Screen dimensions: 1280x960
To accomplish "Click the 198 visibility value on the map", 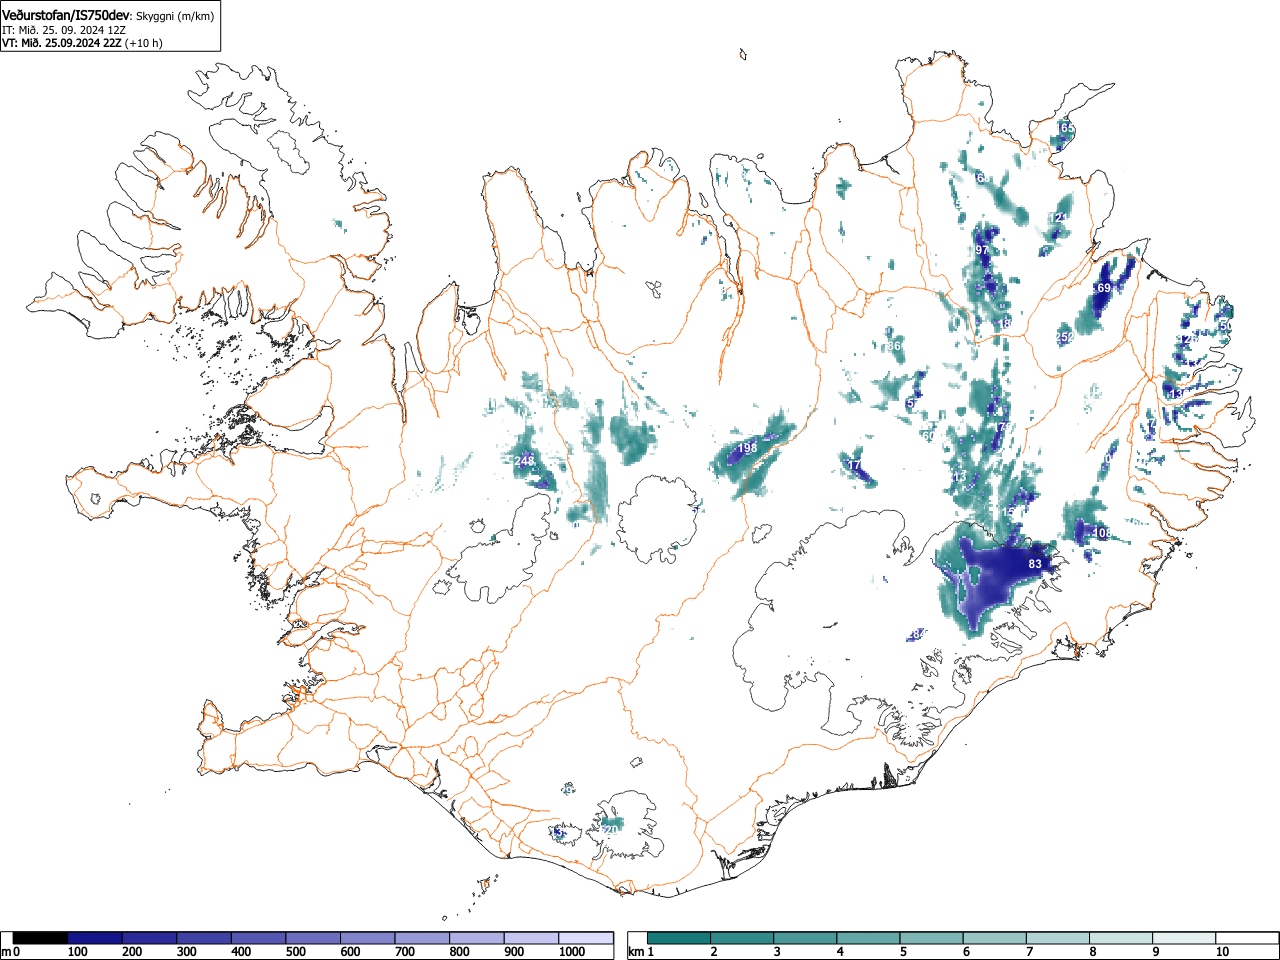I will (x=747, y=449).
